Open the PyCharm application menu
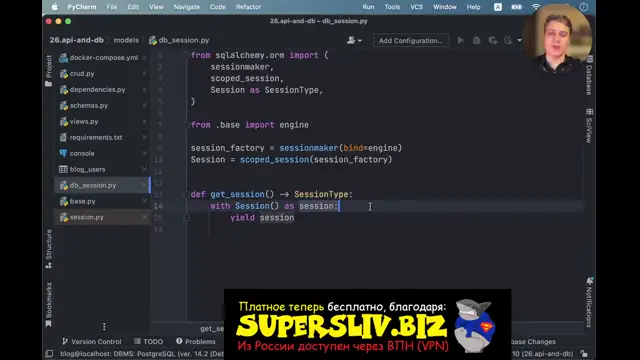640x360 pixels. [x=82, y=7]
